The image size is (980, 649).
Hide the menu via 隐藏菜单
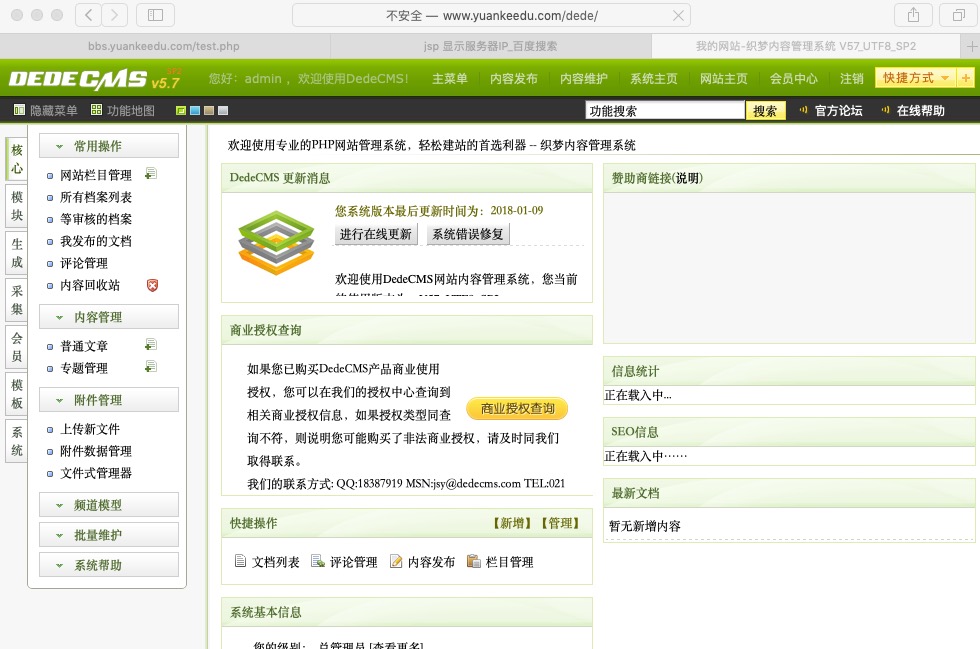tap(46, 111)
